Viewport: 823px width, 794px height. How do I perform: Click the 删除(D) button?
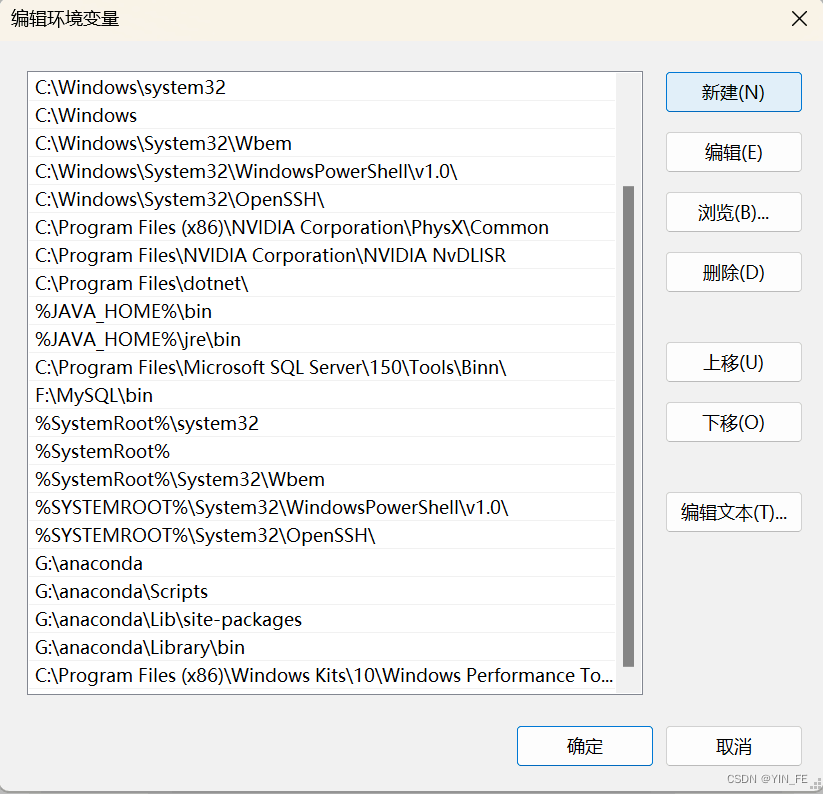[733, 272]
